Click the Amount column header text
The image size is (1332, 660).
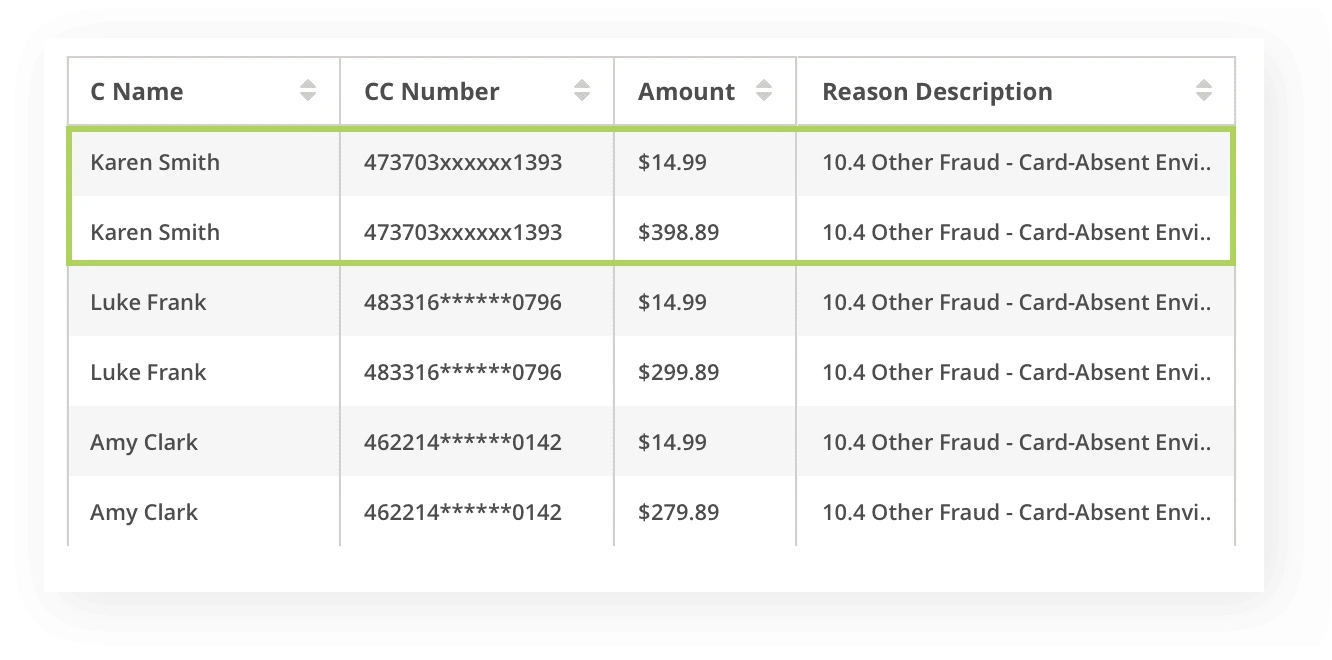point(686,92)
